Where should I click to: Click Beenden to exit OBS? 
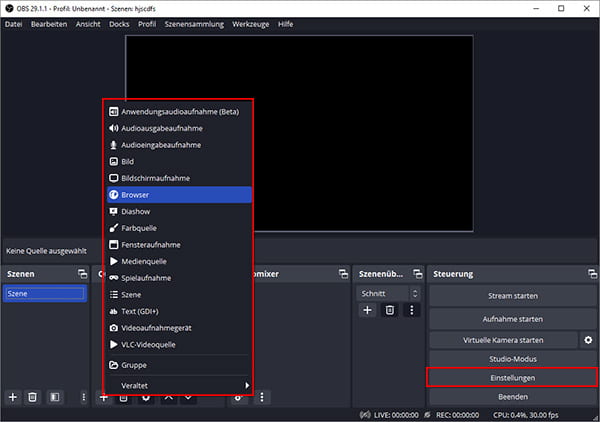(x=513, y=397)
